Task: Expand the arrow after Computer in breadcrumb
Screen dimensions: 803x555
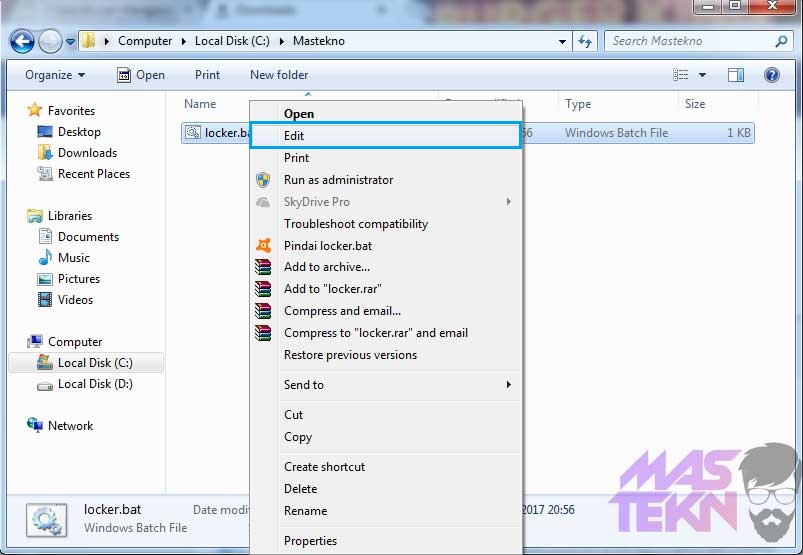Action: tap(183, 41)
